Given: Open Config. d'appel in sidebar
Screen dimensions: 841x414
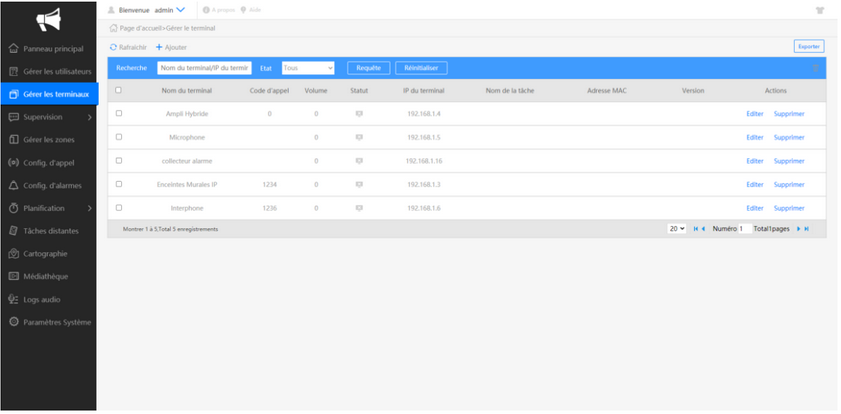Looking at the screenshot, I should [x=49, y=162].
